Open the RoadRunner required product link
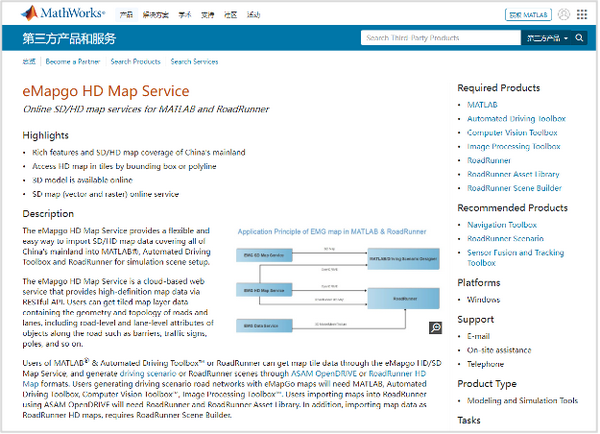This screenshot has width=600, height=434. tap(490, 161)
